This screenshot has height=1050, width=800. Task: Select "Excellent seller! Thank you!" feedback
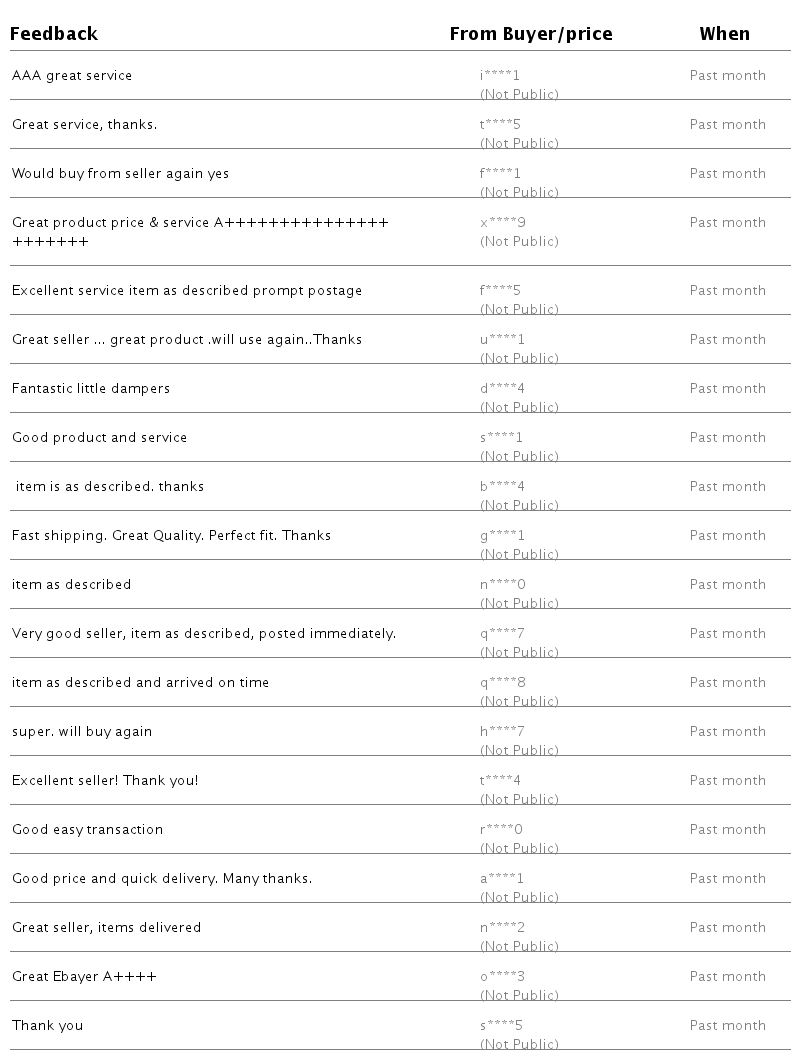105,781
